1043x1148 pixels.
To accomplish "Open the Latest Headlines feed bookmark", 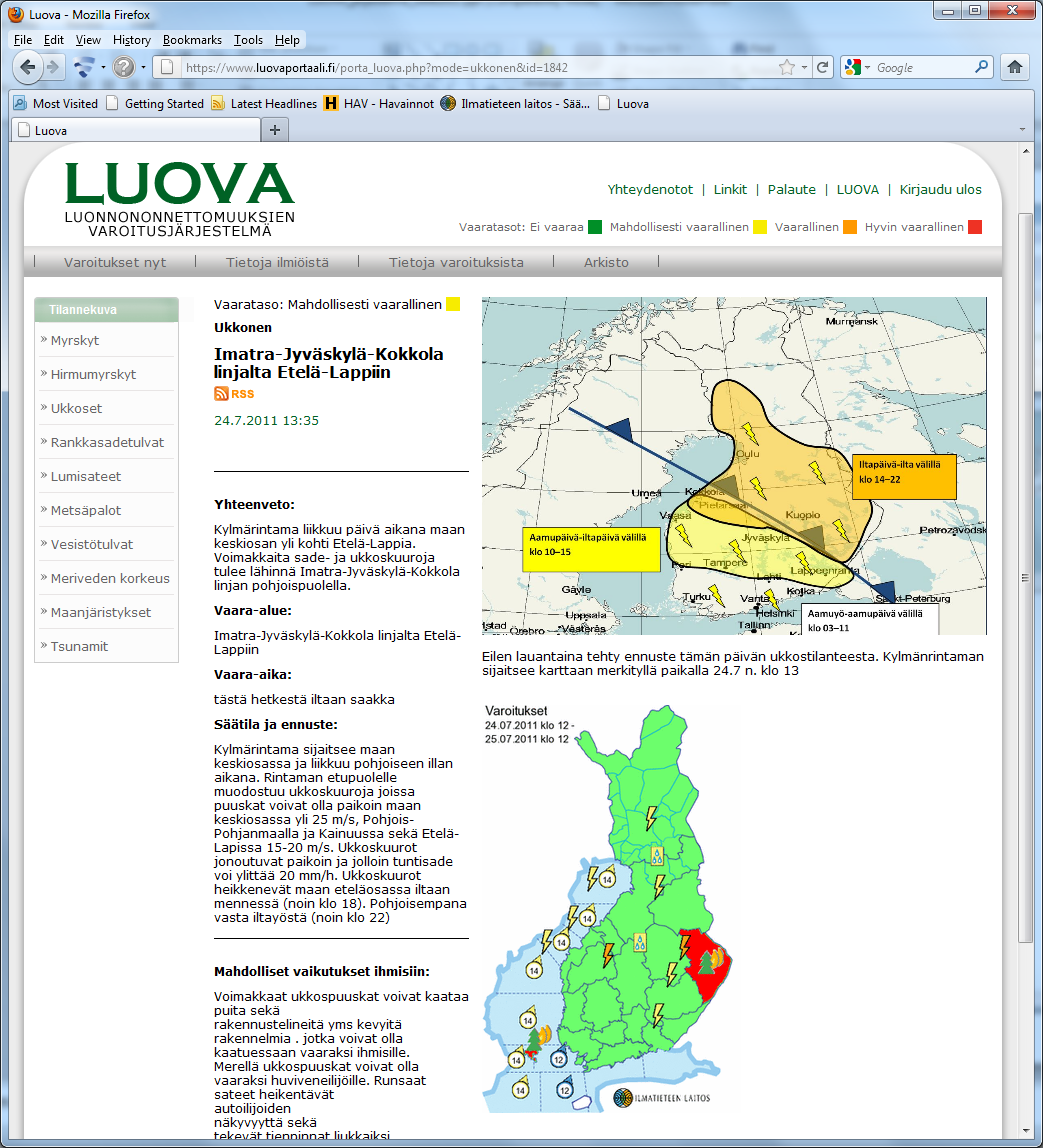I will click(x=264, y=103).
